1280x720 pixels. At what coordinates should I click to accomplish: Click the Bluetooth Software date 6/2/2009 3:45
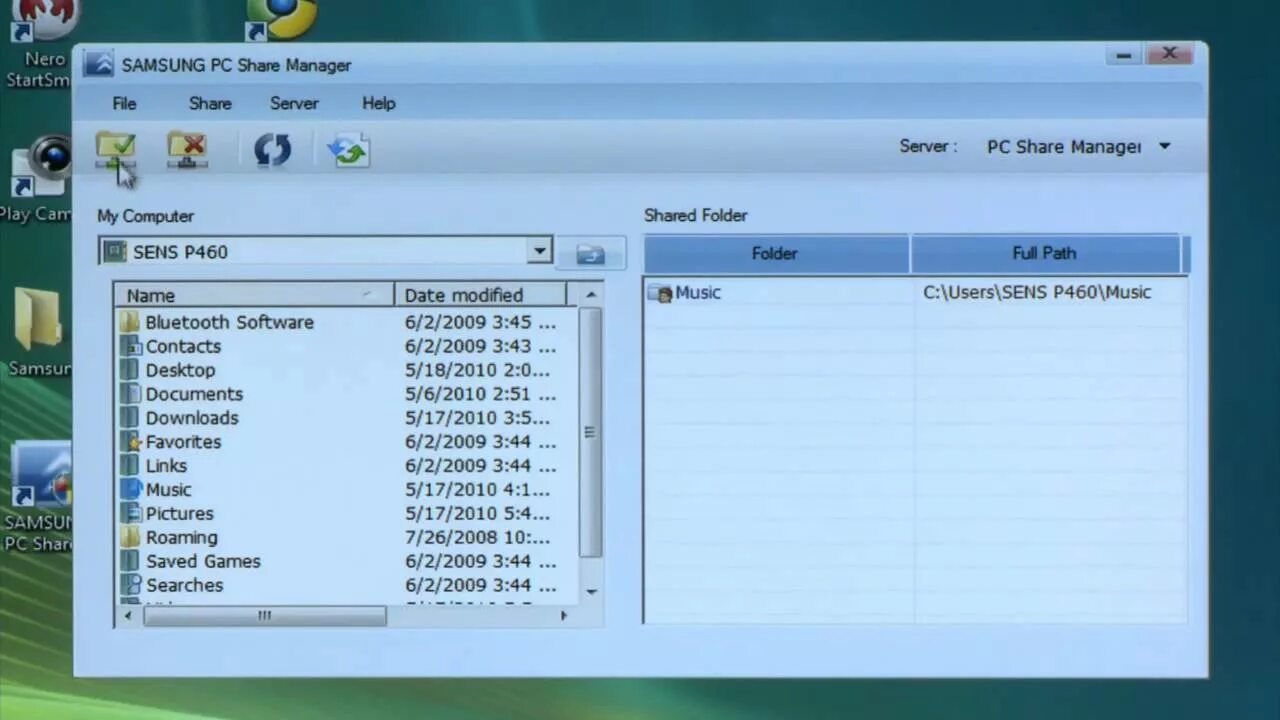[x=480, y=322]
